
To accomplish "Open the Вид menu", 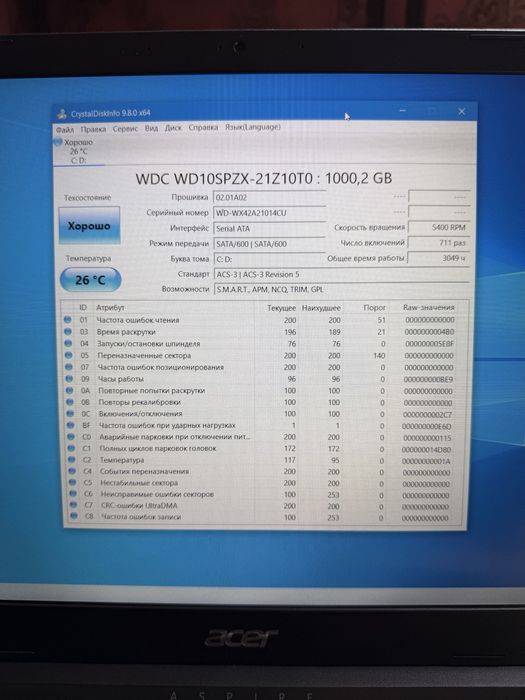I will 151,128.
